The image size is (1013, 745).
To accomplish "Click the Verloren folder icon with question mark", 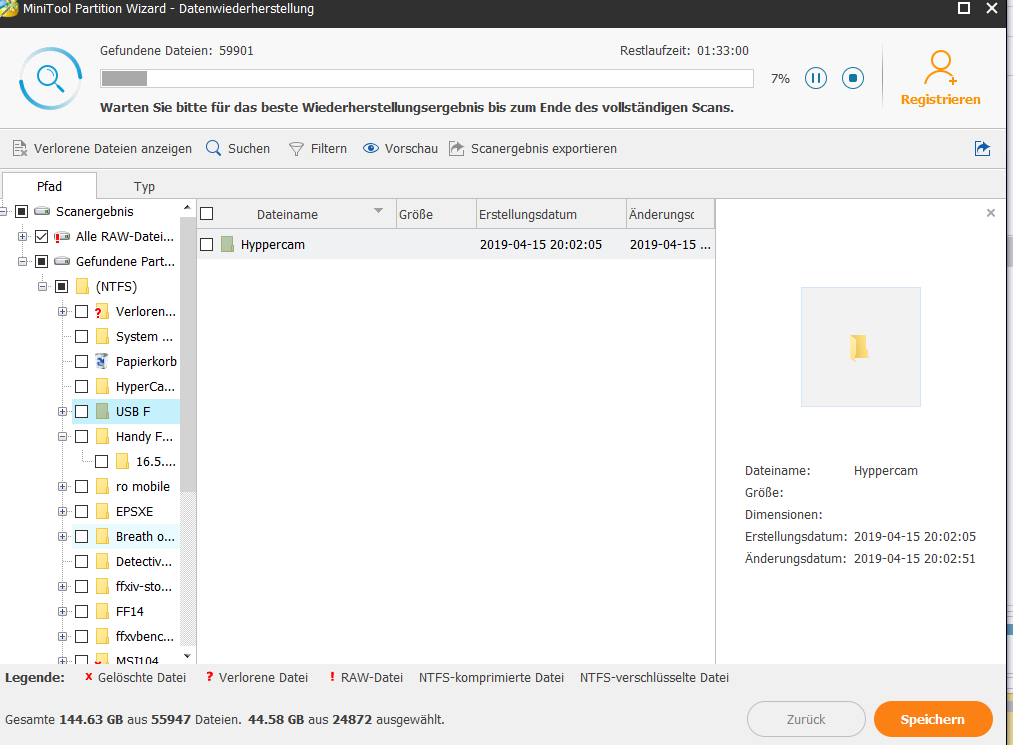I will [101, 311].
